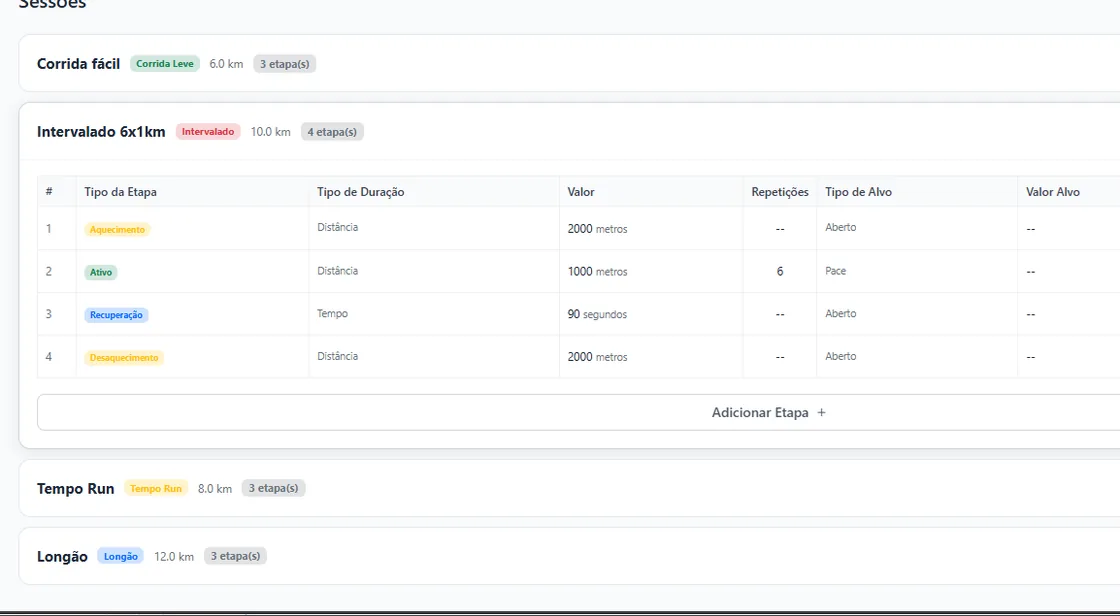Select the Recuperação stage badge
Screen dimensions: 1120x616
(x=116, y=315)
